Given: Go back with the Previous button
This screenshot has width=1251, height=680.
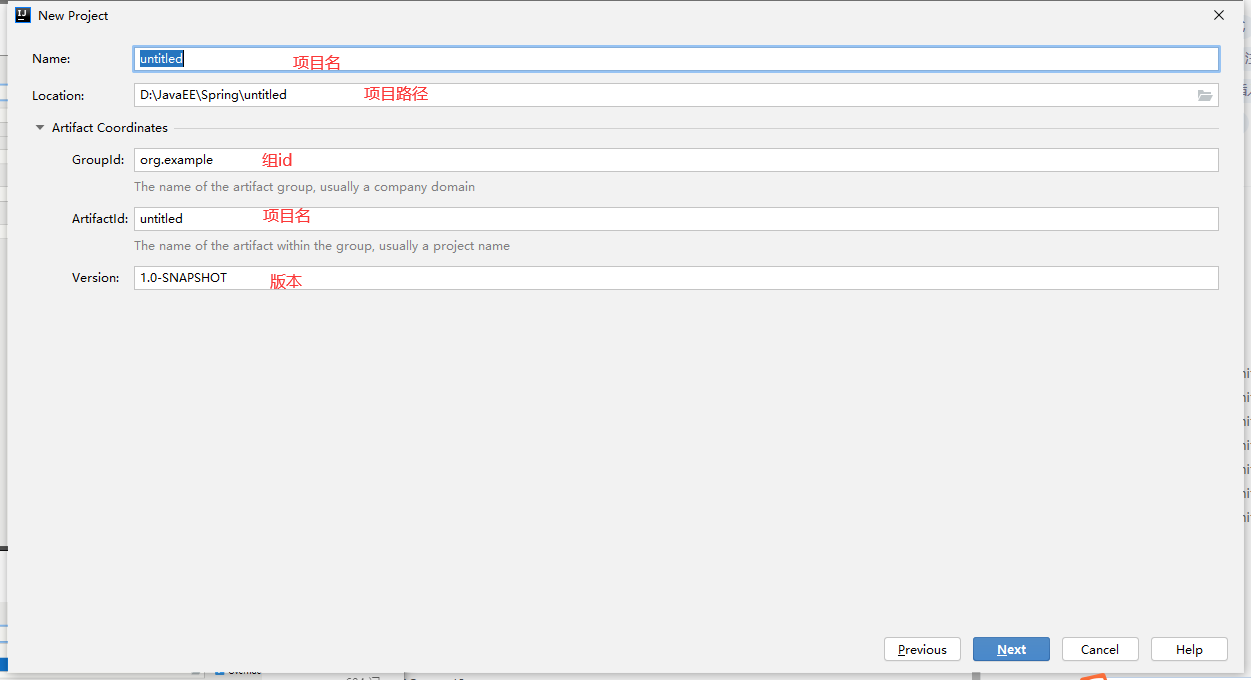Looking at the screenshot, I should pyautogui.click(x=922, y=649).
